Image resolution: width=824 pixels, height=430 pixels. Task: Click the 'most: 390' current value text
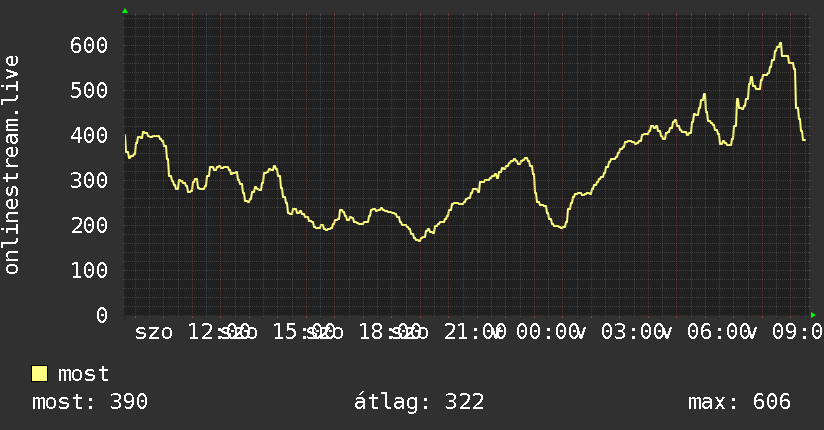90,402
